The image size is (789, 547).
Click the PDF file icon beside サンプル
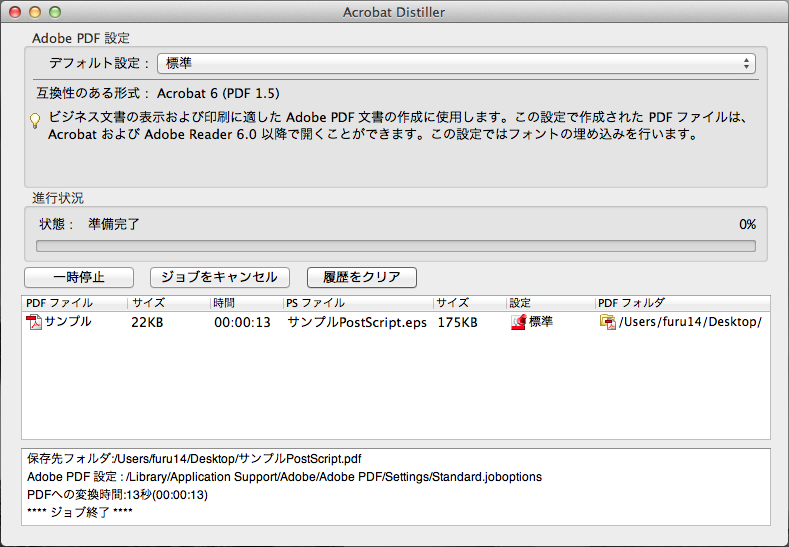34,322
